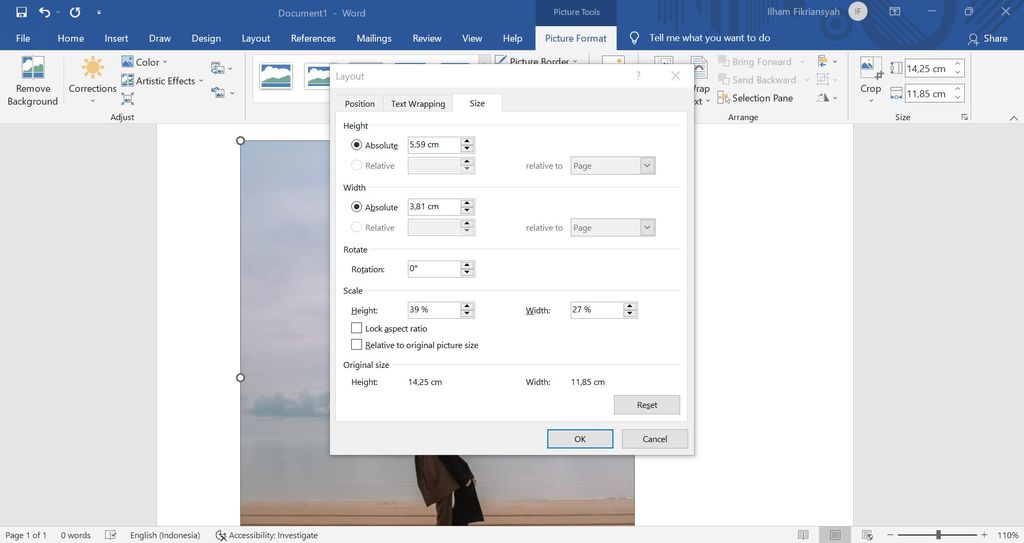Viewport: 1024px width, 543px height.
Task: Expand the Crop dropdown arrow
Action: pos(871,101)
